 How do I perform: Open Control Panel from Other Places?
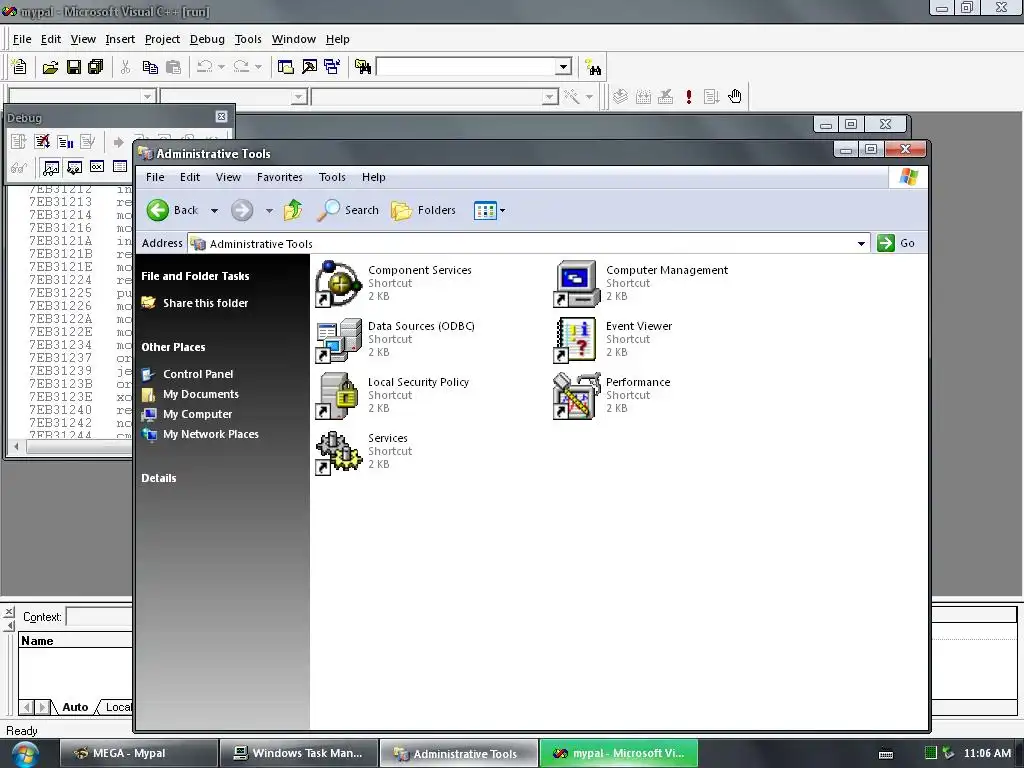pyautogui.click(x=198, y=374)
